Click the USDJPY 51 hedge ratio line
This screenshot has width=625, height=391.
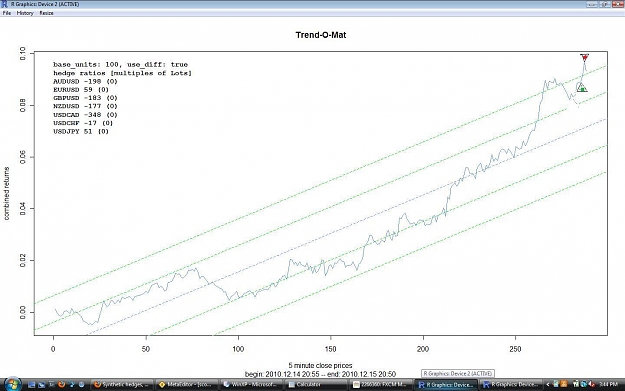pos(81,132)
